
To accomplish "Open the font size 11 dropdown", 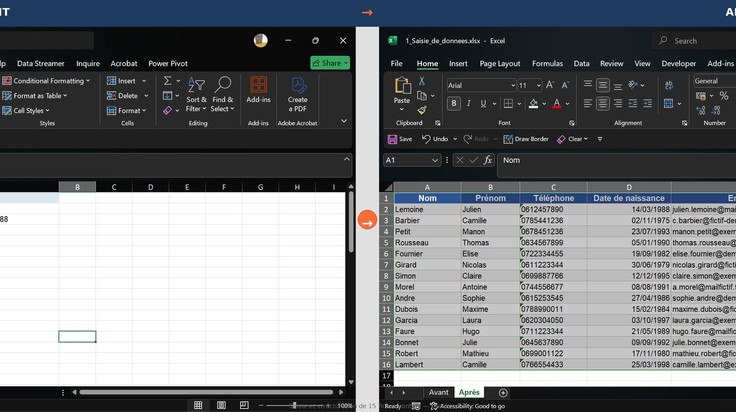I will point(538,85).
